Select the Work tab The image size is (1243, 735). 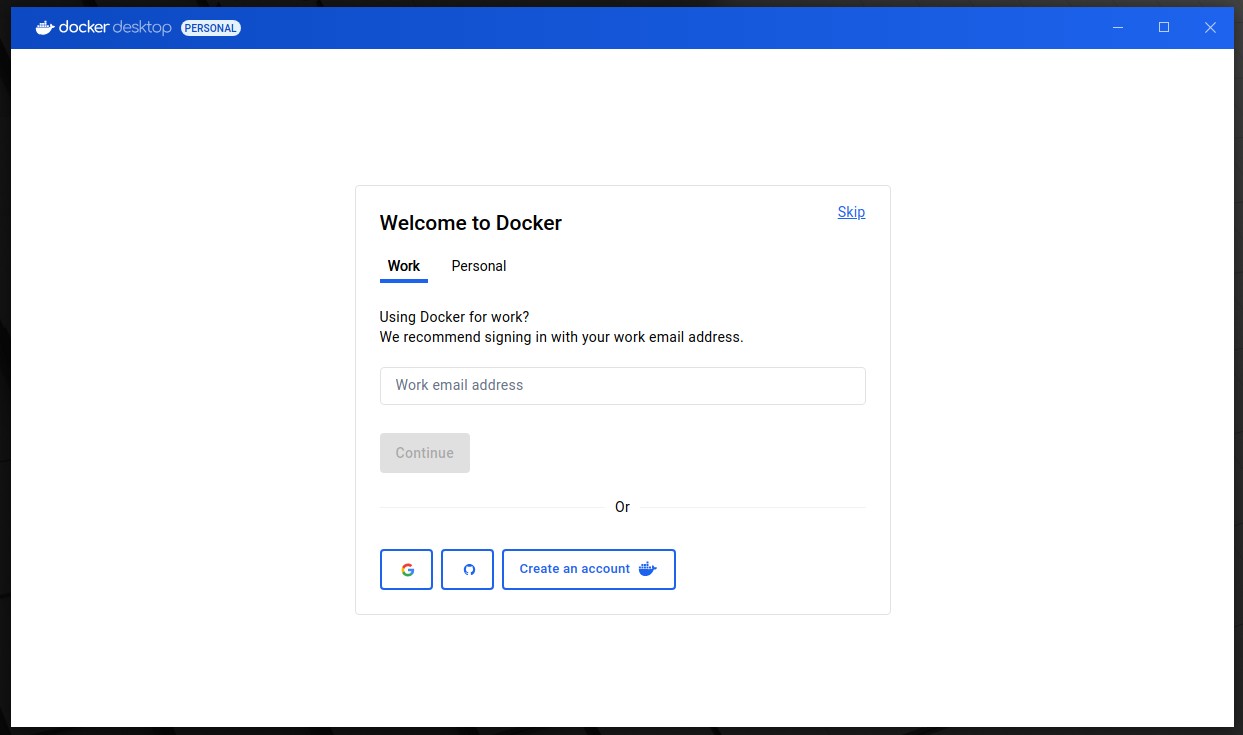point(404,266)
